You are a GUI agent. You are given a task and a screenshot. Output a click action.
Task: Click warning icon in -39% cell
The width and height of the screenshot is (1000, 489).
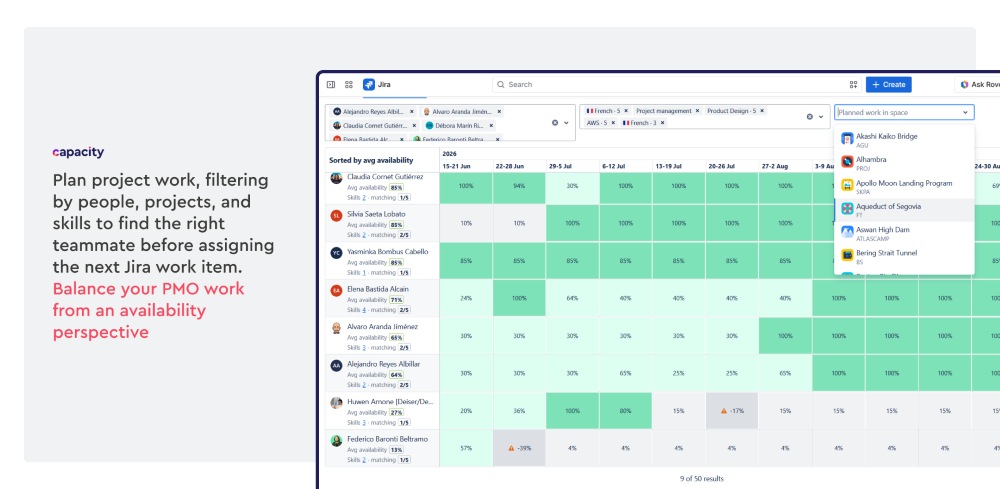coord(511,449)
